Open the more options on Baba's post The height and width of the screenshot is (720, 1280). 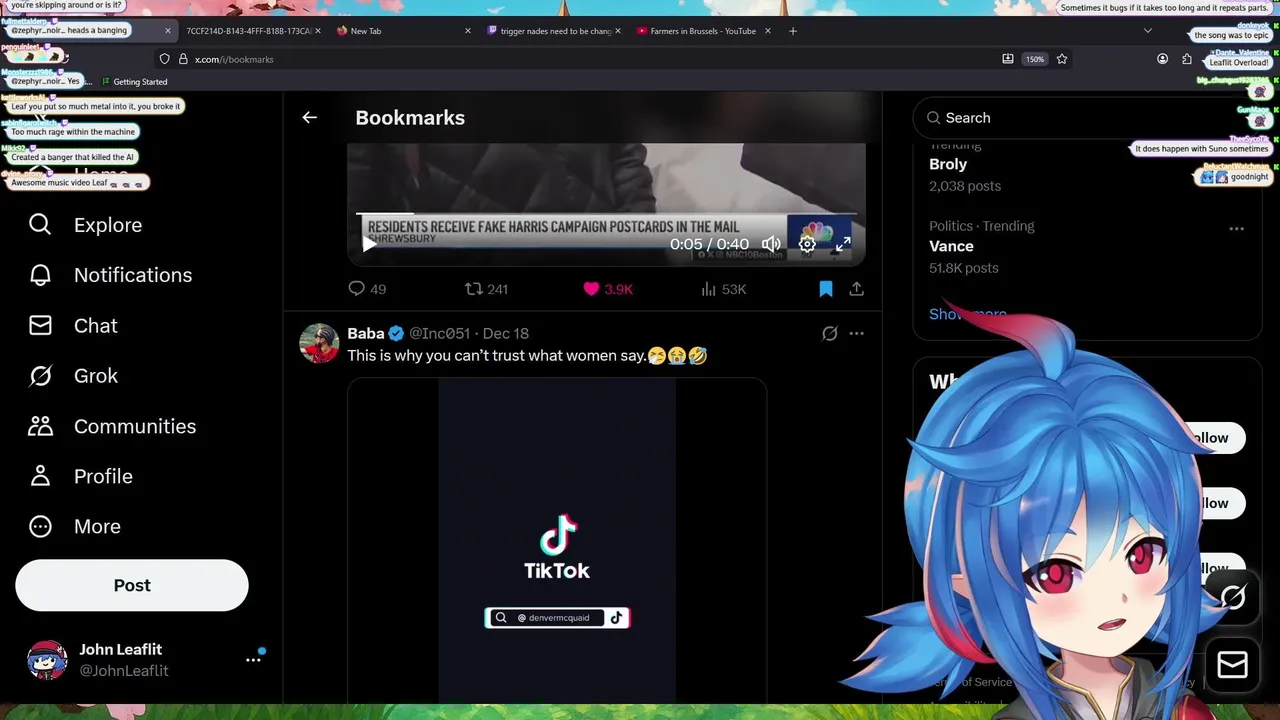pyautogui.click(x=856, y=333)
